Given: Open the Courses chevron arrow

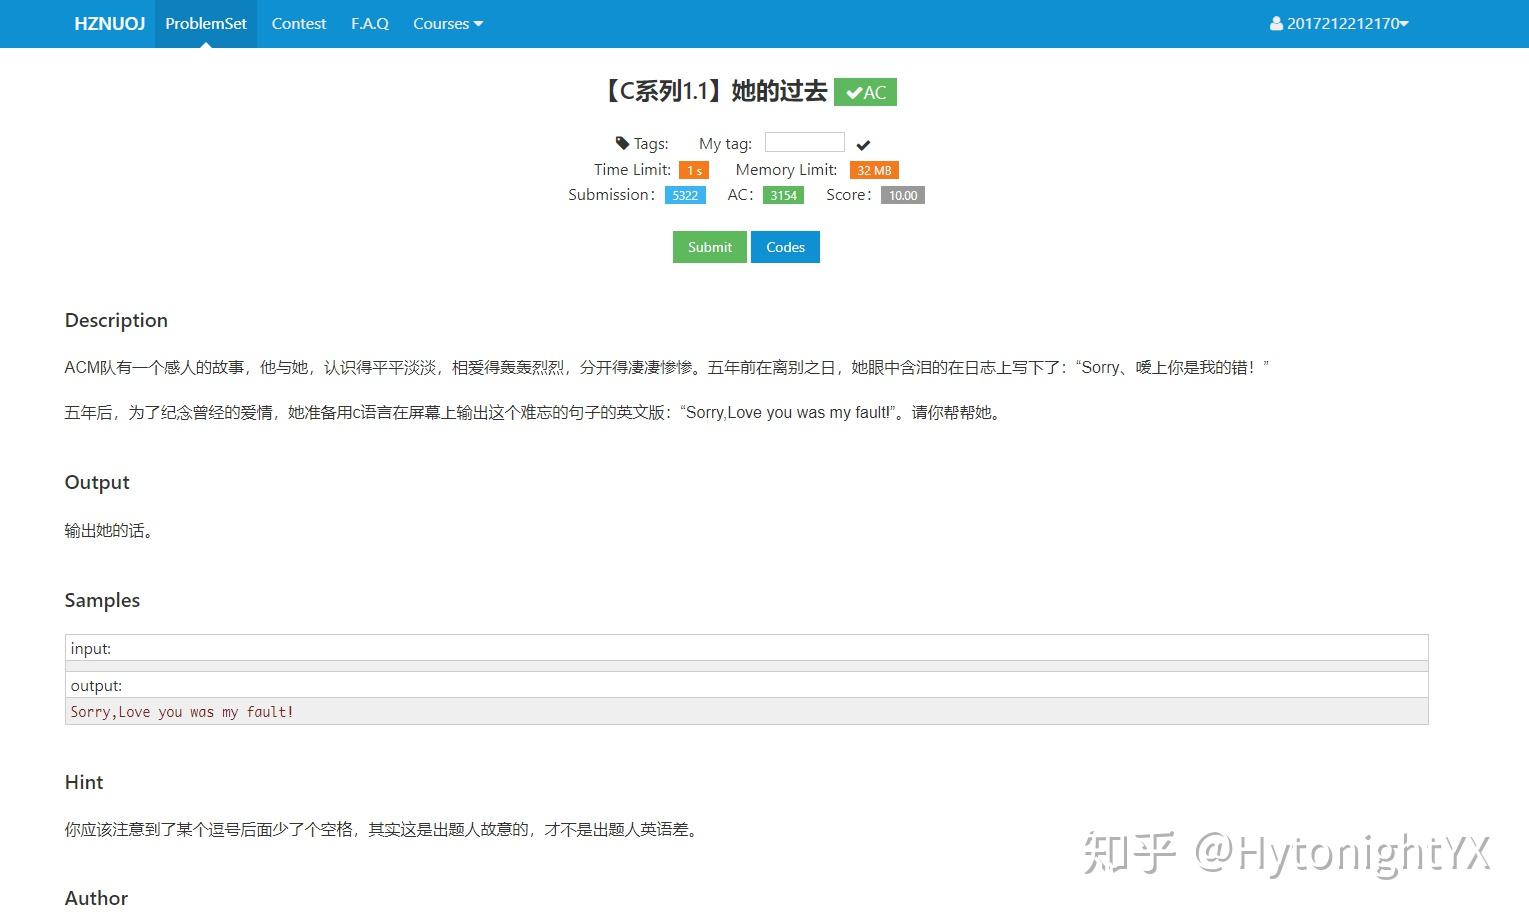Looking at the screenshot, I should point(478,23).
